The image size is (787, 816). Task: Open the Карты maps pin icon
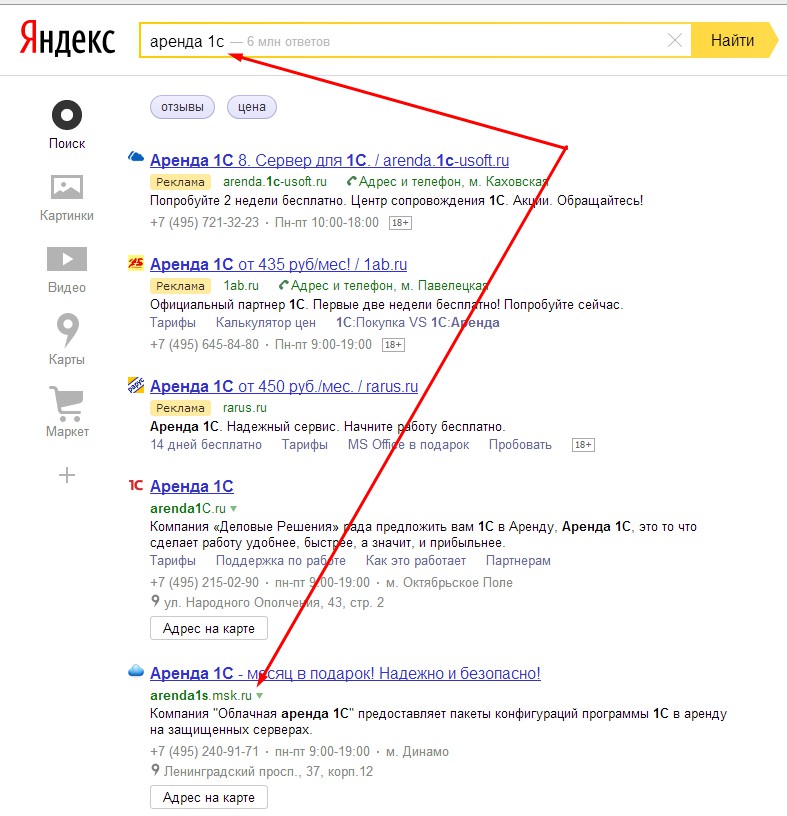click(x=67, y=330)
